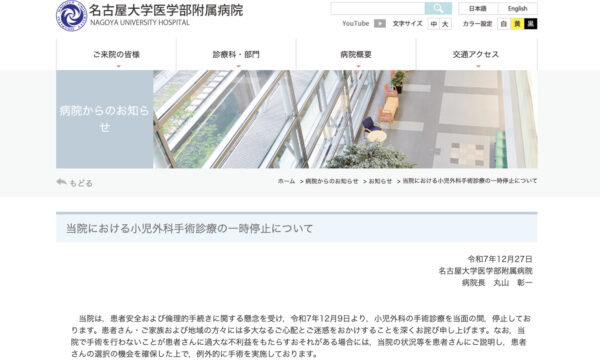Select white 白 color scheme
The image size is (600, 360).
coord(504,24)
